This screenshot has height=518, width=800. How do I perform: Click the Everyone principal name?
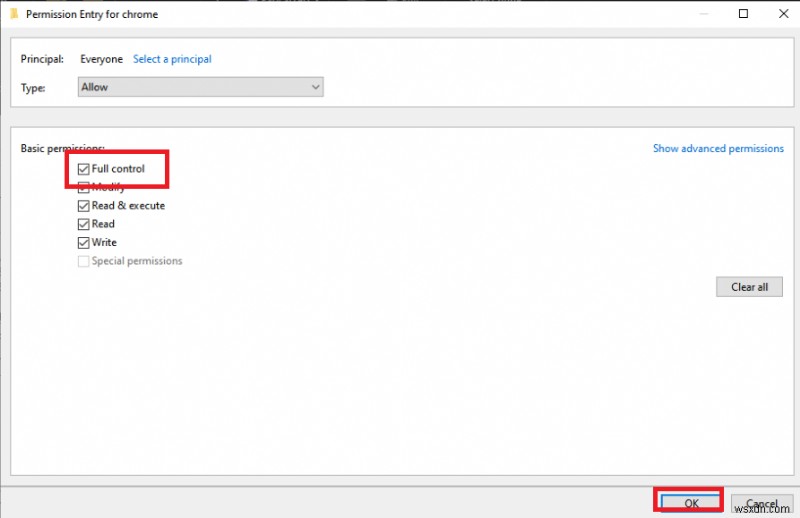click(102, 59)
